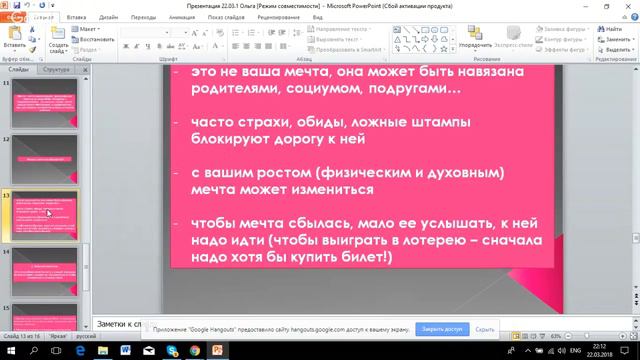
Task: Open the Переходы ribbon tab
Action: coord(143,18)
